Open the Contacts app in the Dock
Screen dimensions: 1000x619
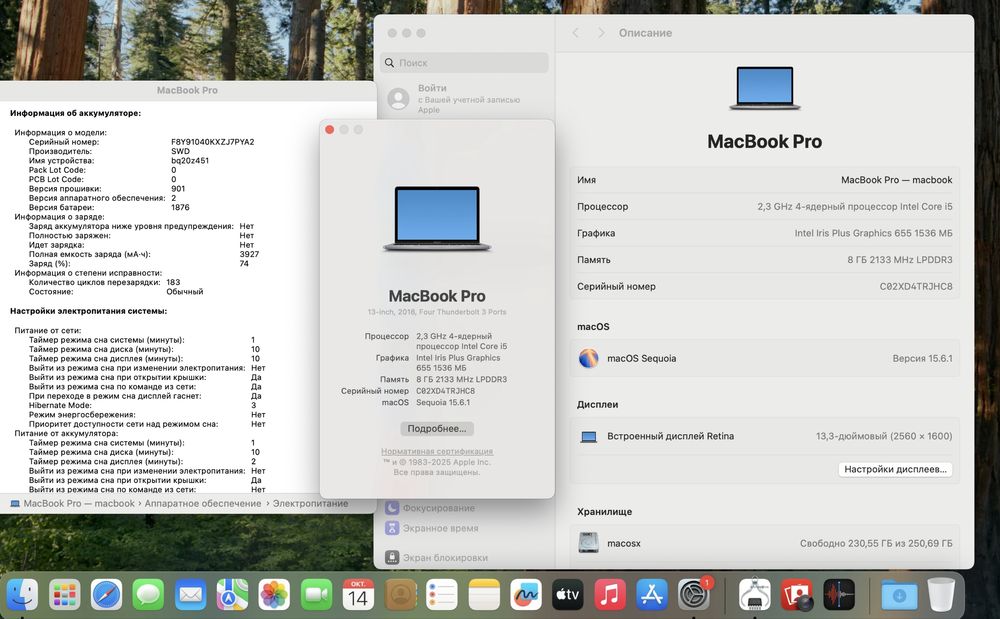tap(401, 595)
